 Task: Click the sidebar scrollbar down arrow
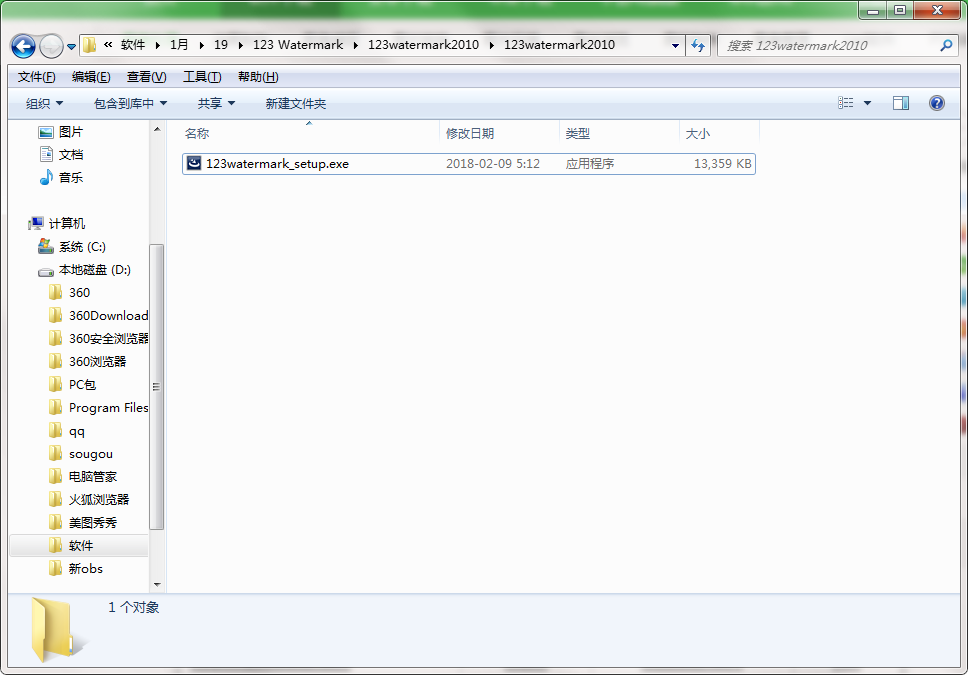157,584
